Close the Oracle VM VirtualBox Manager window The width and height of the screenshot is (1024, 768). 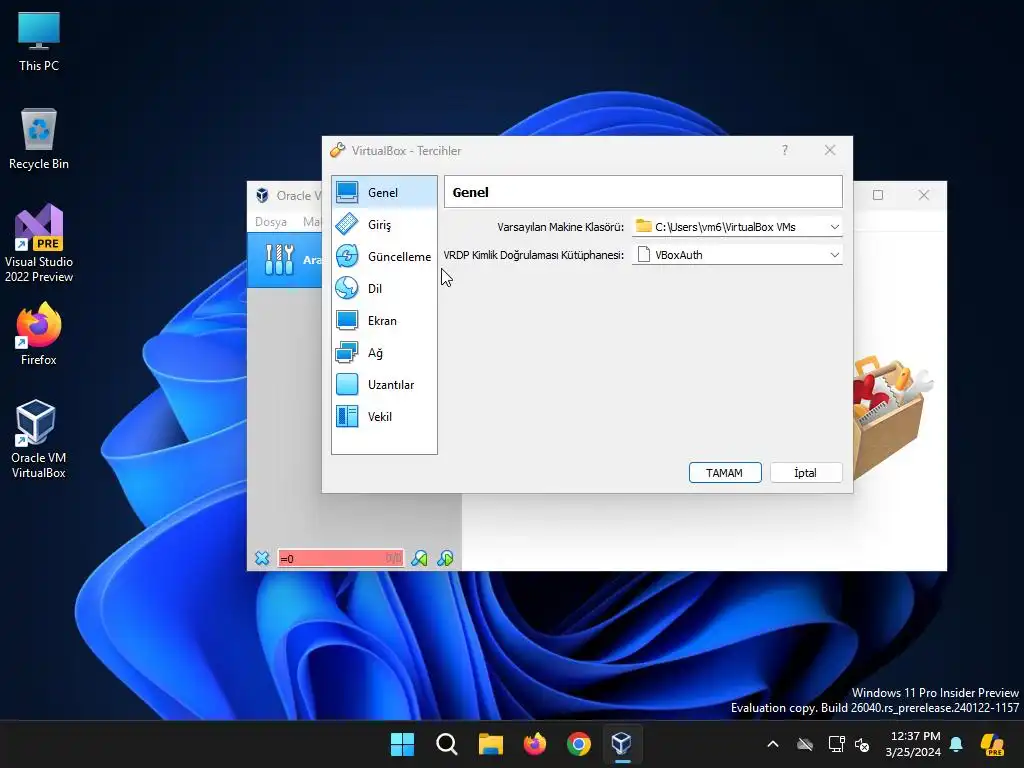924,195
